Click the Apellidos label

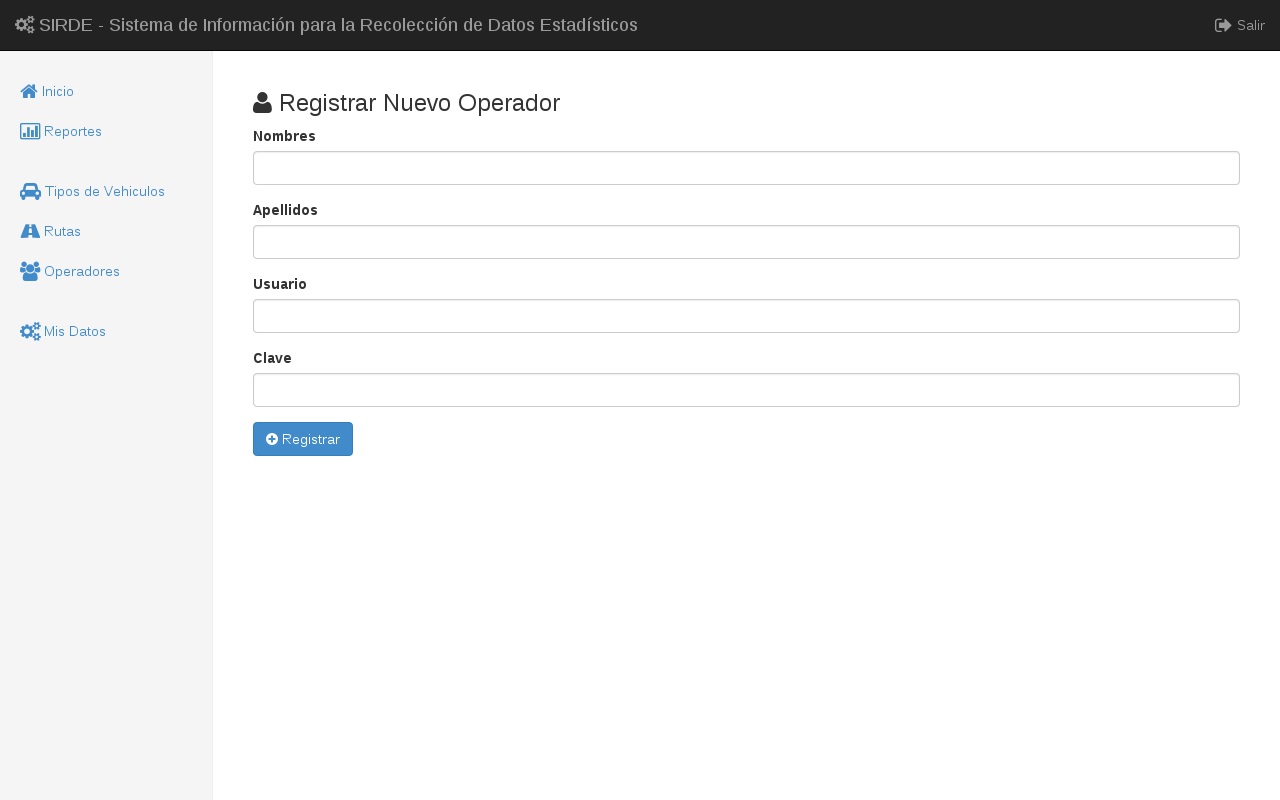pyautogui.click(x=285, y=210)
